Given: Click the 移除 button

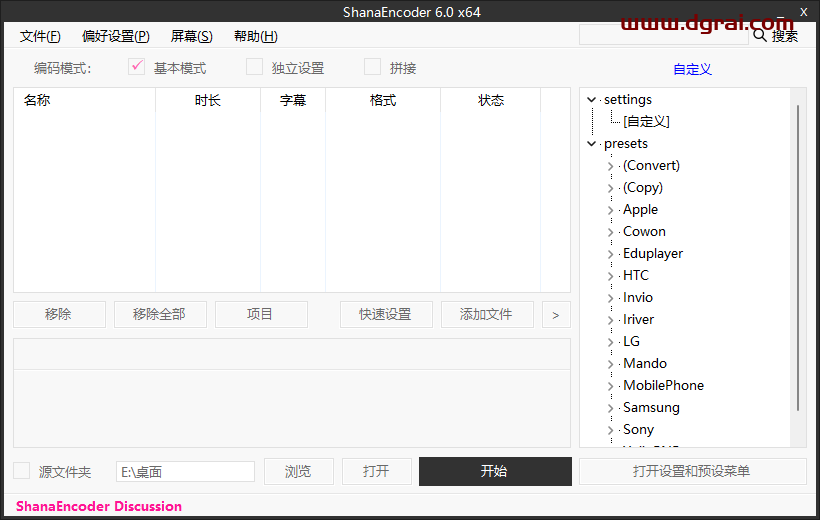Looking at the screenshot, I should click(x=59, y=314).
